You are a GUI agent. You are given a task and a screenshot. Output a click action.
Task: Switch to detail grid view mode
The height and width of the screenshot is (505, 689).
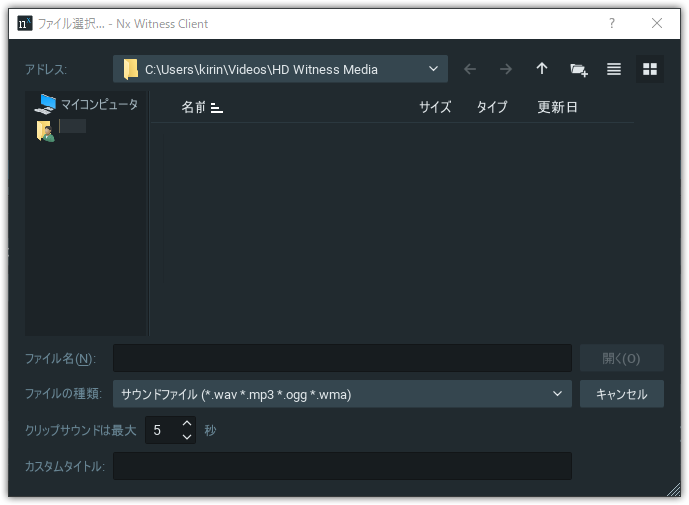point(650,69)
